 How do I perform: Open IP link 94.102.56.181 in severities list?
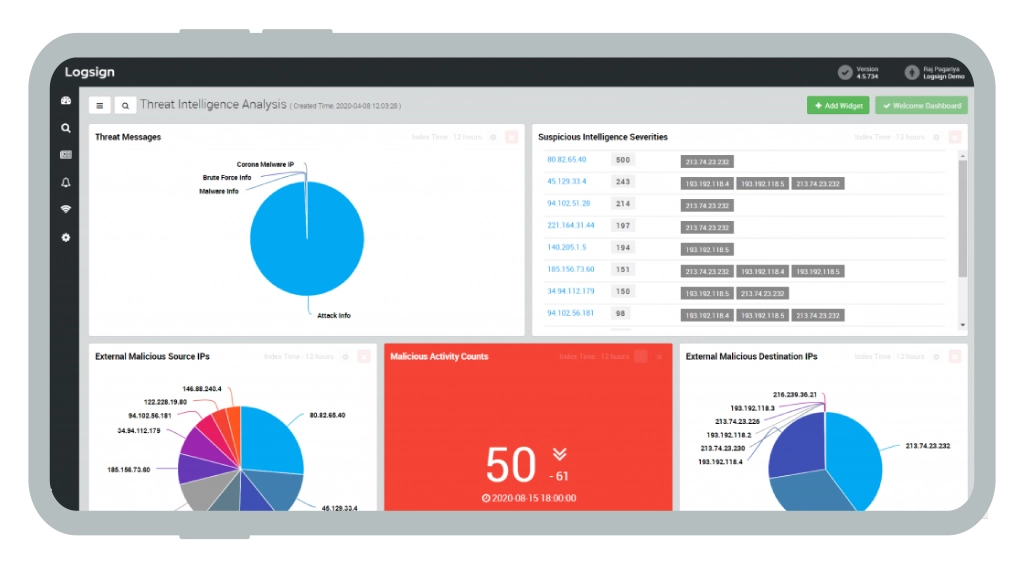pos(571,313)
